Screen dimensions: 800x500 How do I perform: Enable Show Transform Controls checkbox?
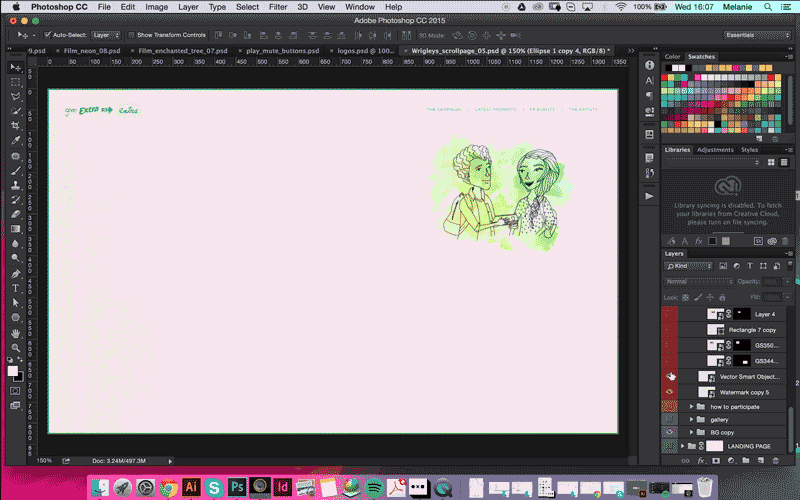(x=131, y=35)
